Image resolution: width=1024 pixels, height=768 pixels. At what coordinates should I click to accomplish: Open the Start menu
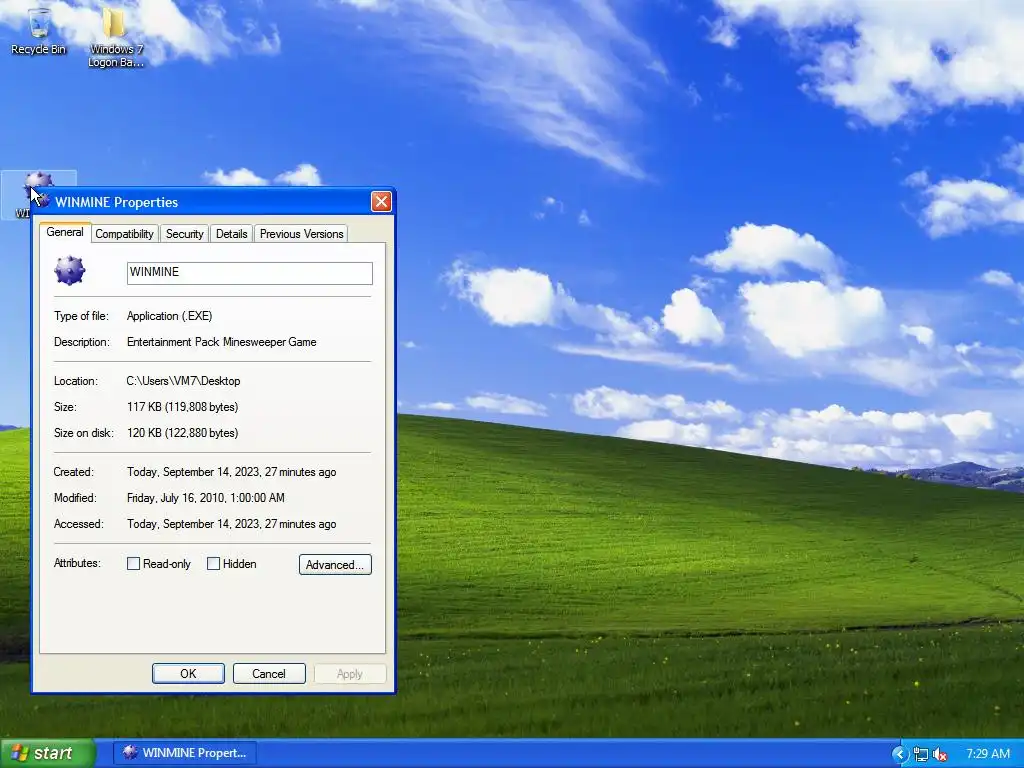pos(47,753)
